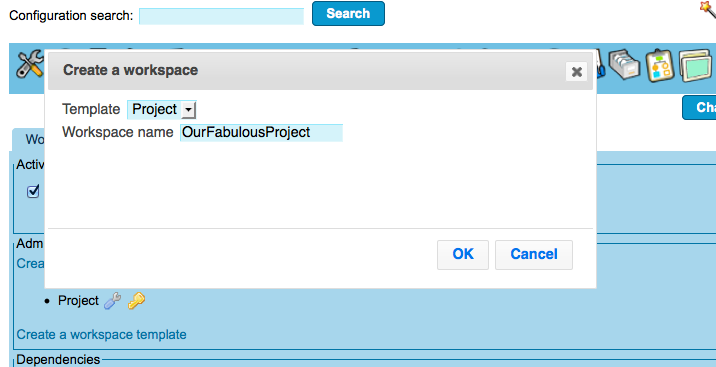Click the wrench icon beside Project
The image size is (716, 367).
tap(112, 301)
